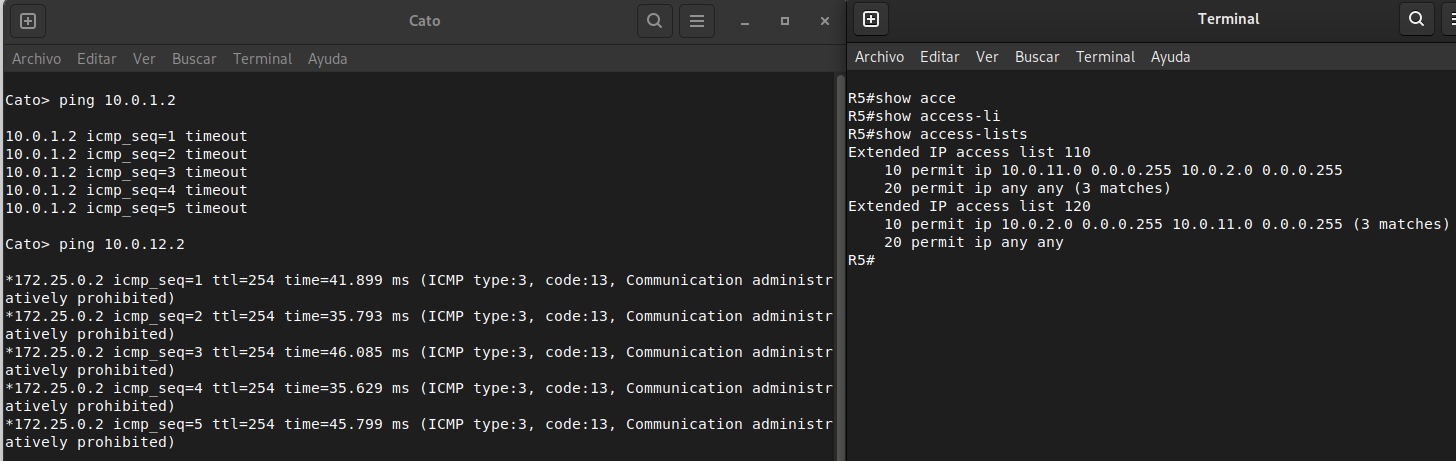Image resolution: width=1456 pixels, height=461 pixels.
Task: Minimize the Cato window
Action: (745, 21)
